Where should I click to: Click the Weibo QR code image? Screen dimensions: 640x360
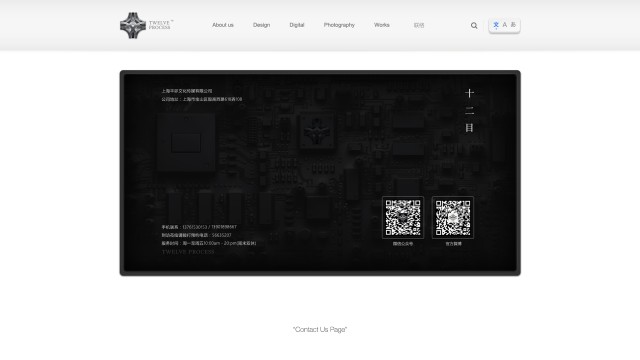(453, 218)
